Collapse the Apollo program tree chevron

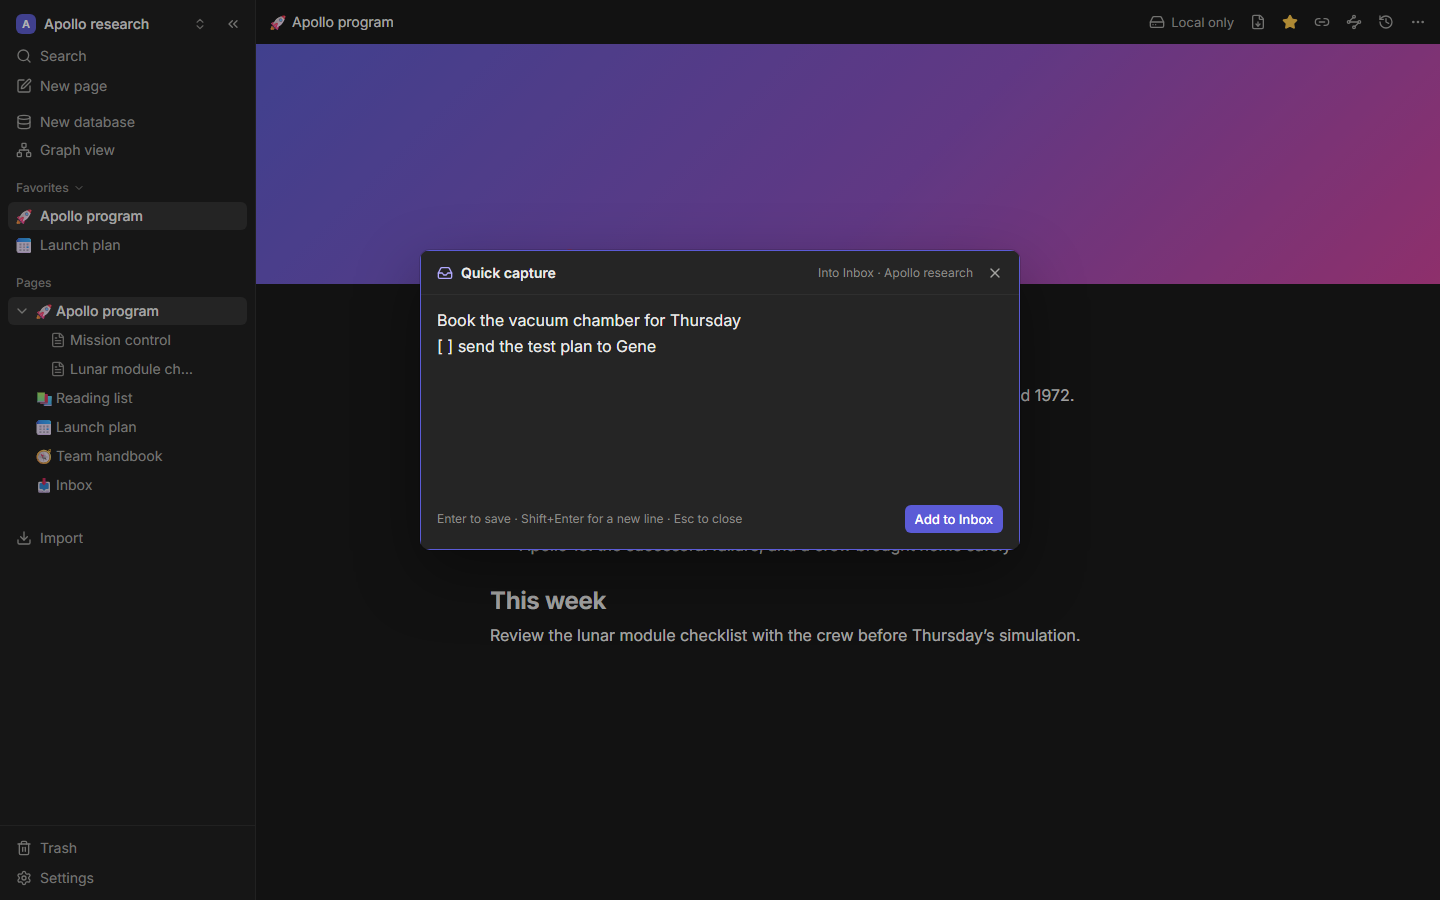tap(22, 311)
